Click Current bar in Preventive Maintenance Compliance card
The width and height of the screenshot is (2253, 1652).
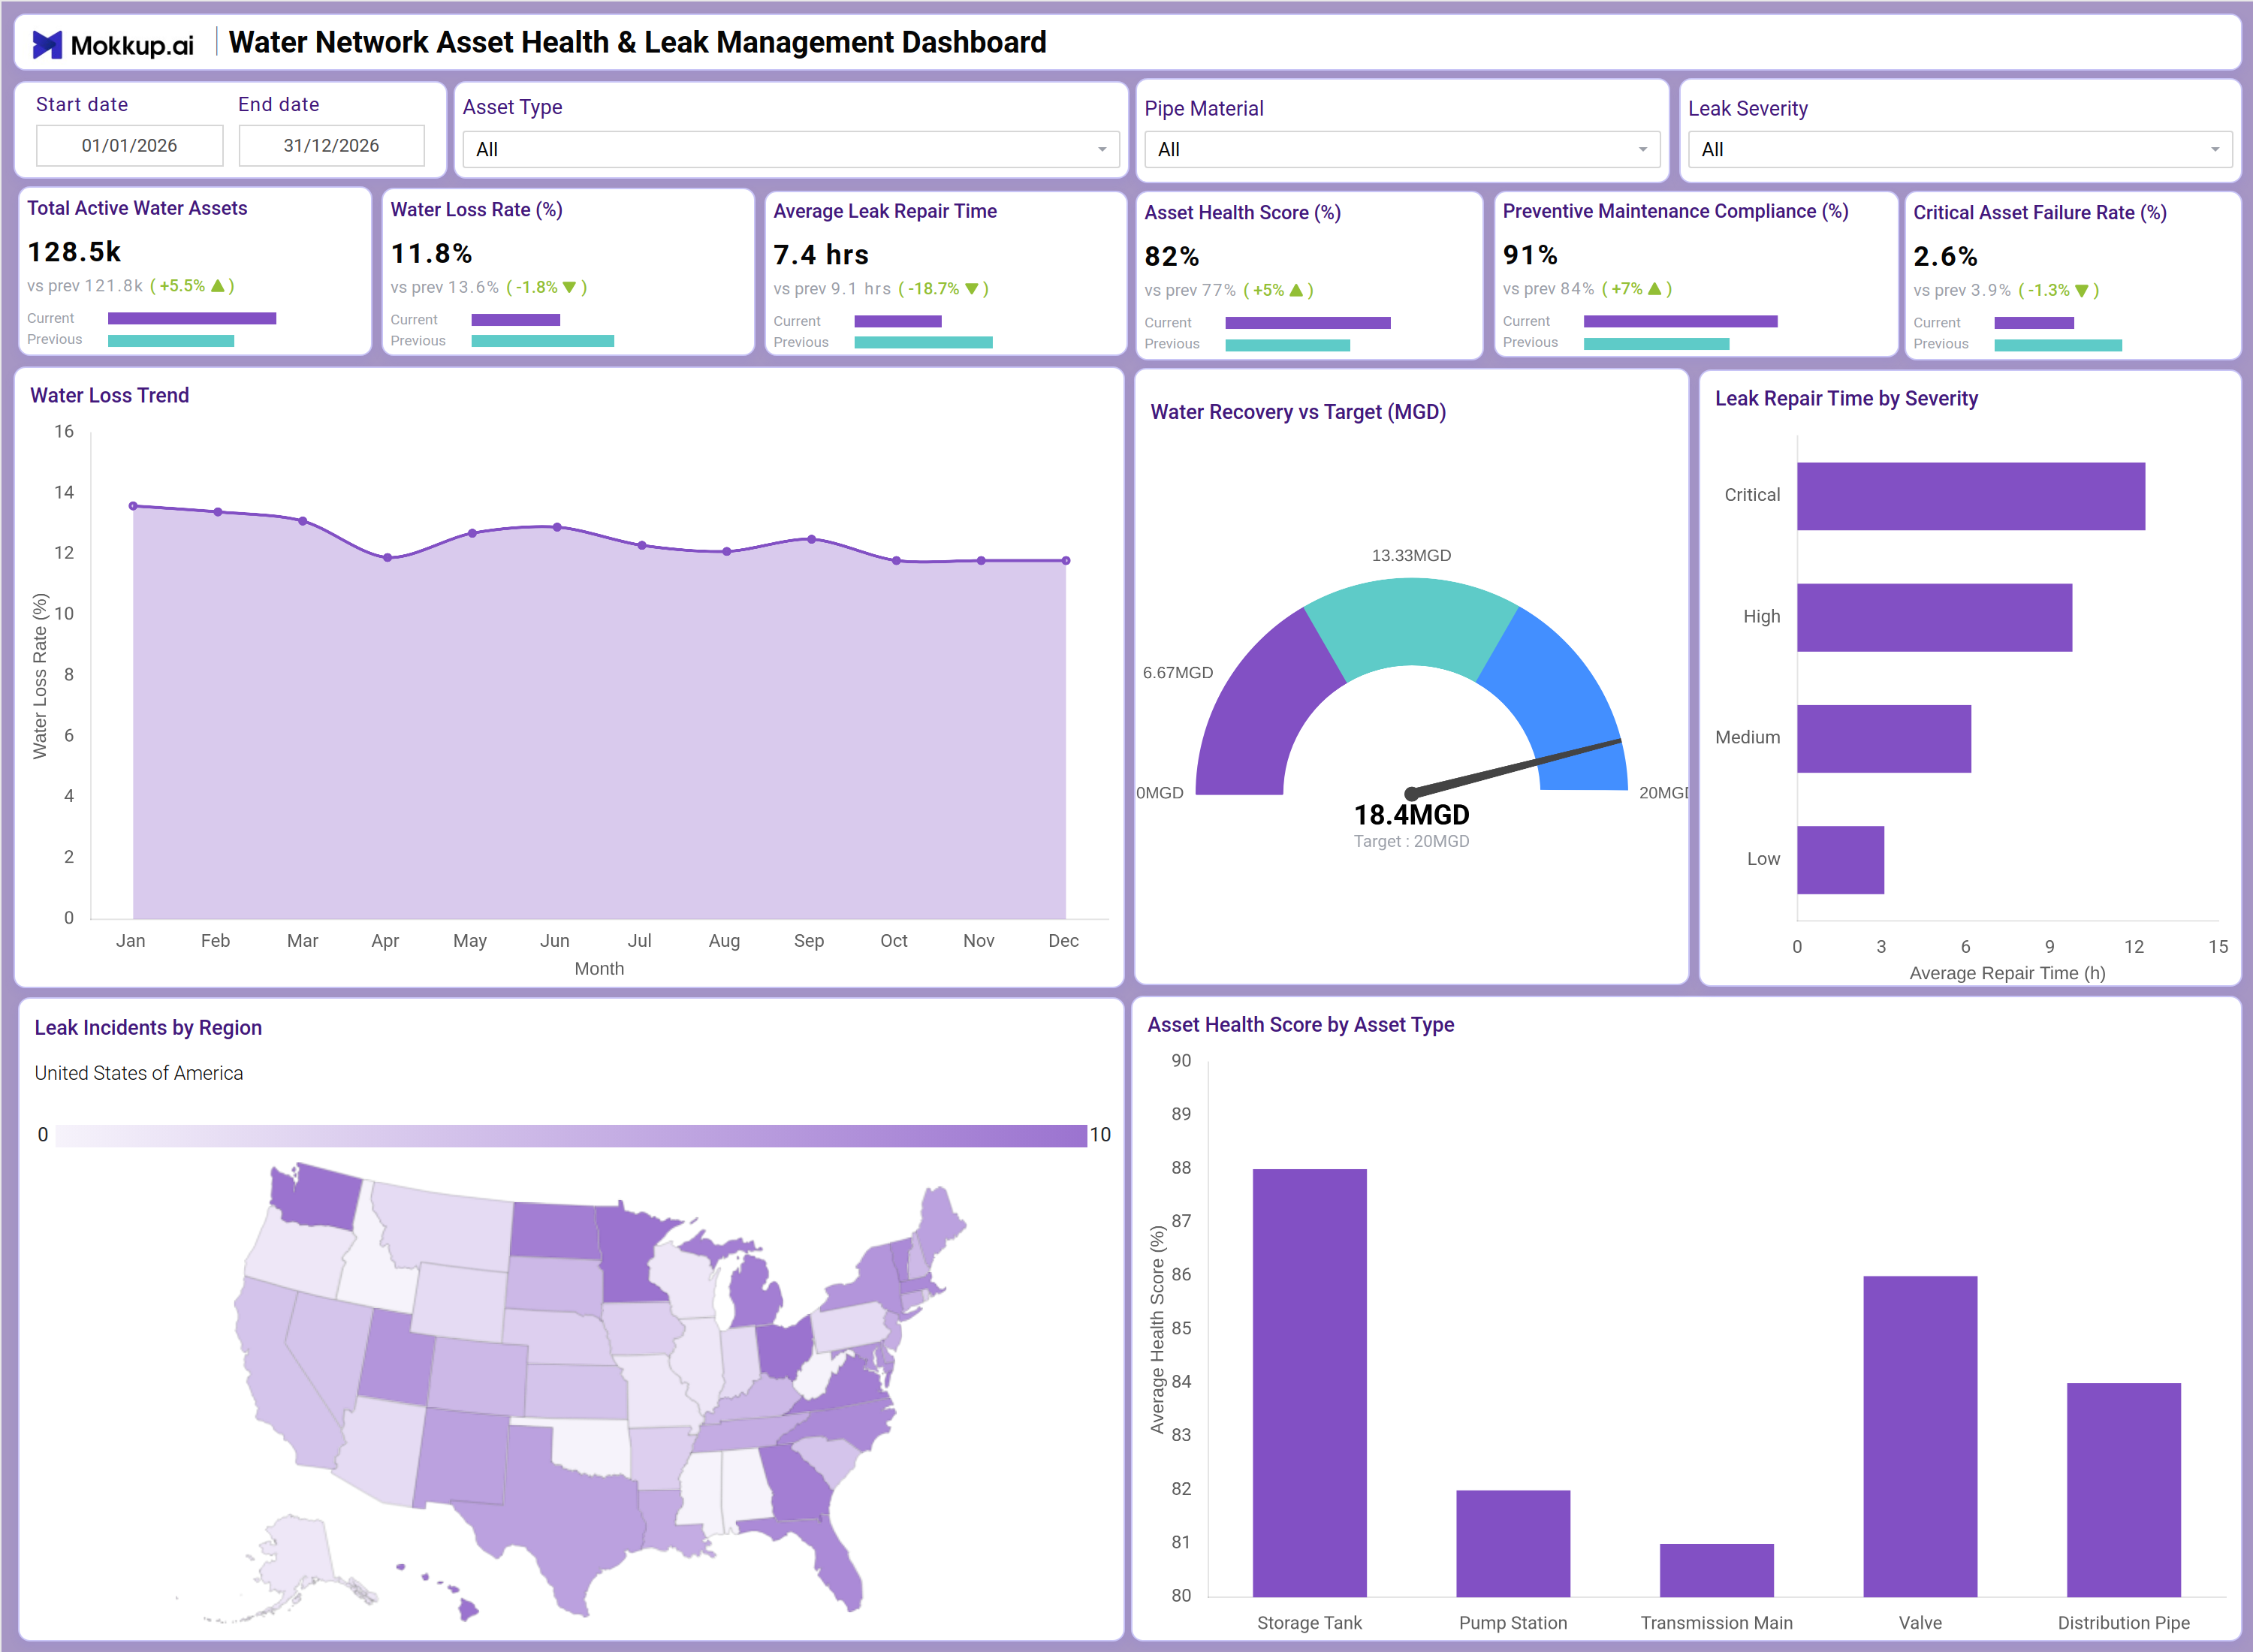pos(1681,321)
